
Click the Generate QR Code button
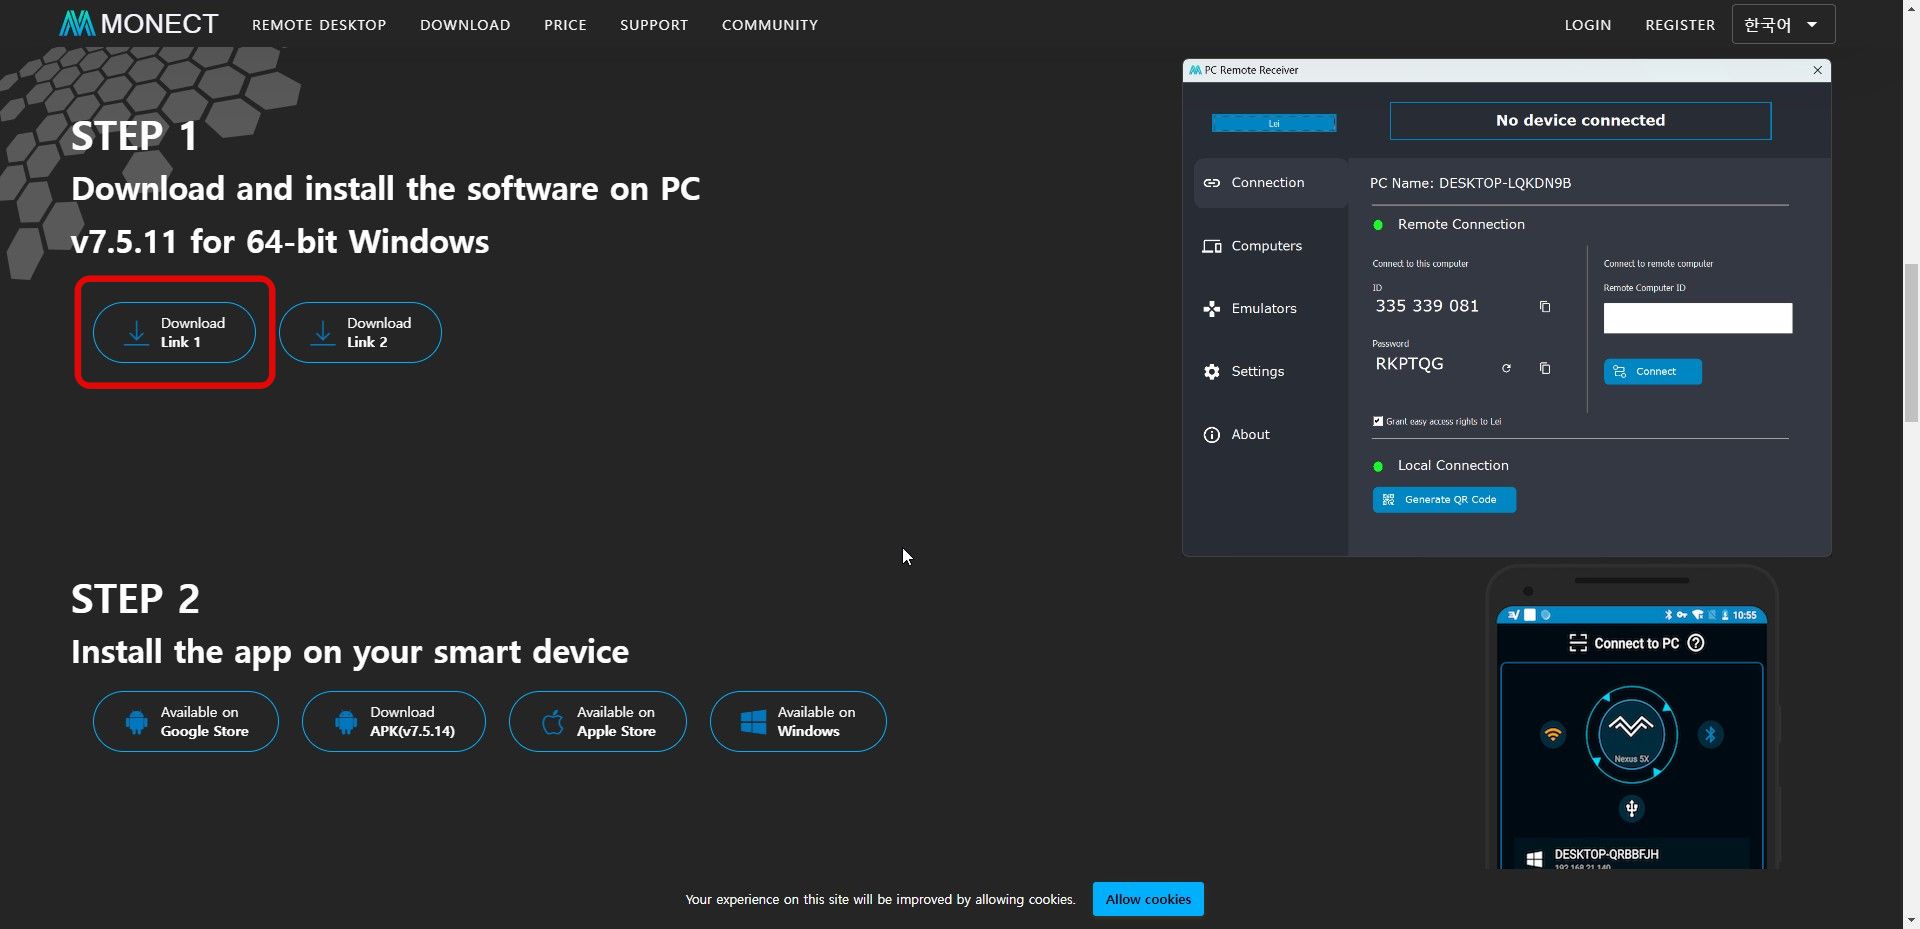1444,500
